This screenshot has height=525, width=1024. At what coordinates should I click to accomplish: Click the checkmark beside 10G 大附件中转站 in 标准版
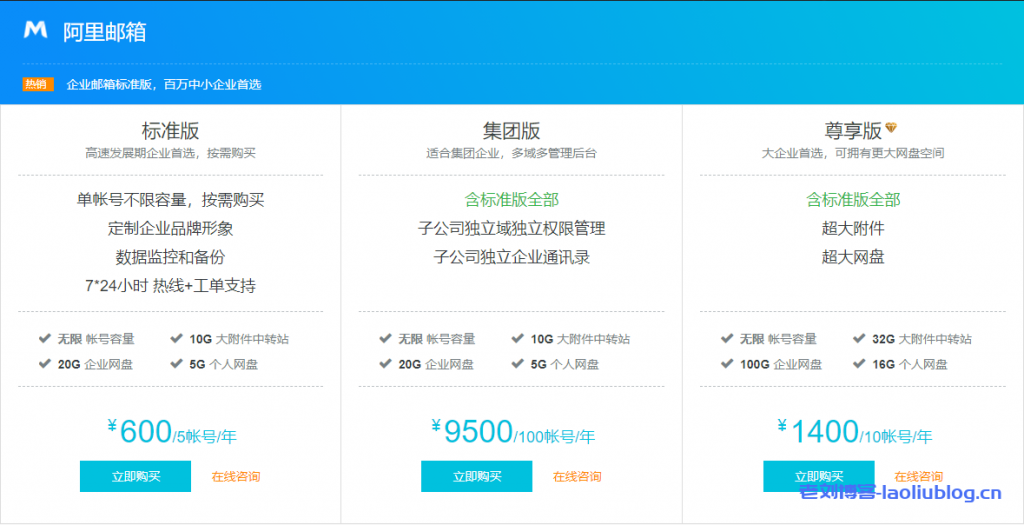[x=176, y=338]
